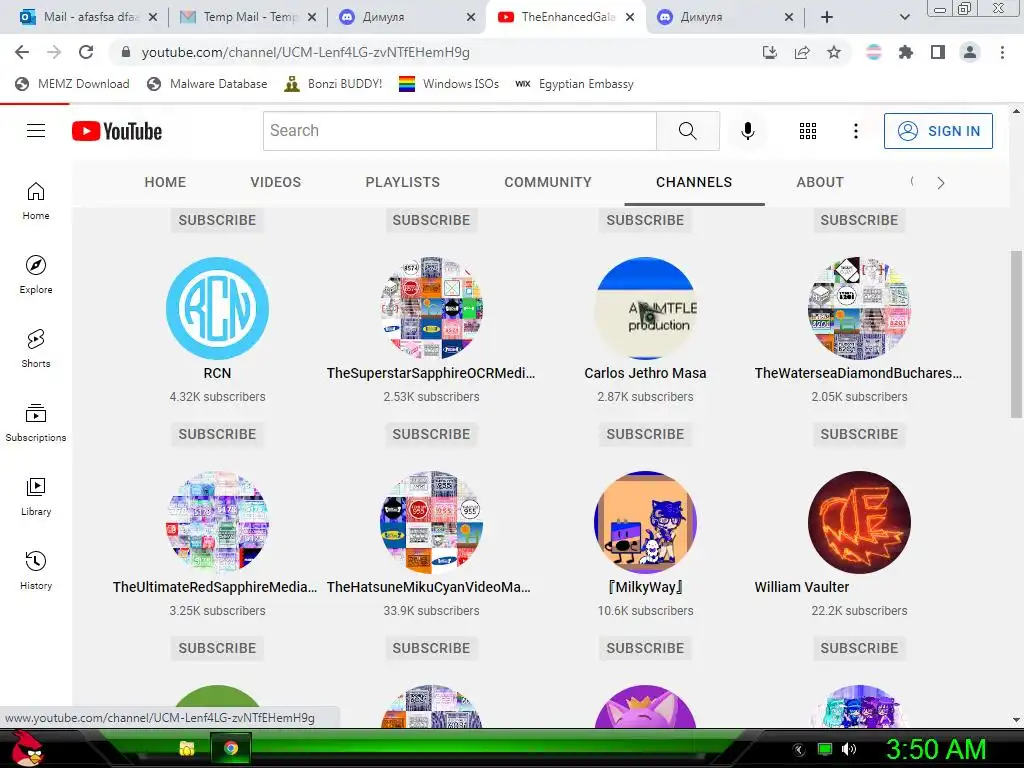Open the COMMUNITY channel tab
Screen dimensions: 1024x768
pos(548,182)
